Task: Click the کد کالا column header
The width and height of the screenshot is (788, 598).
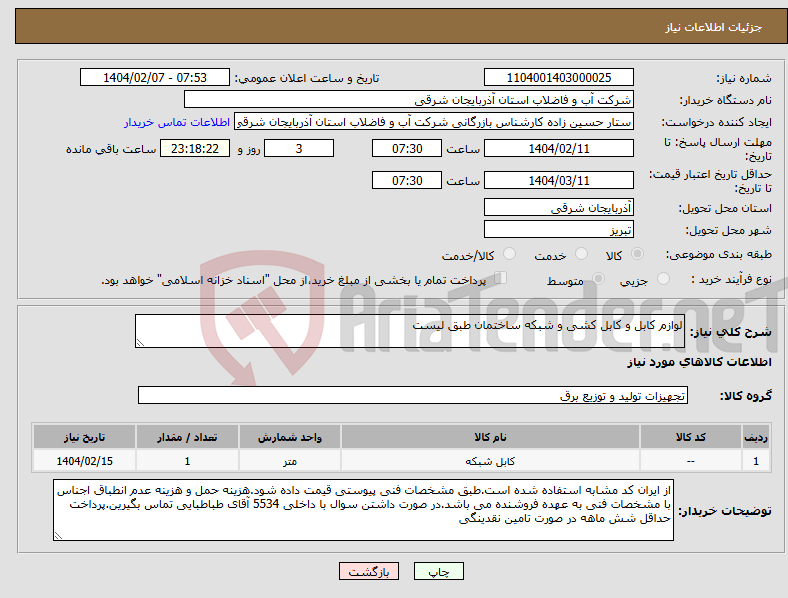Action: [x=691, y=437]
